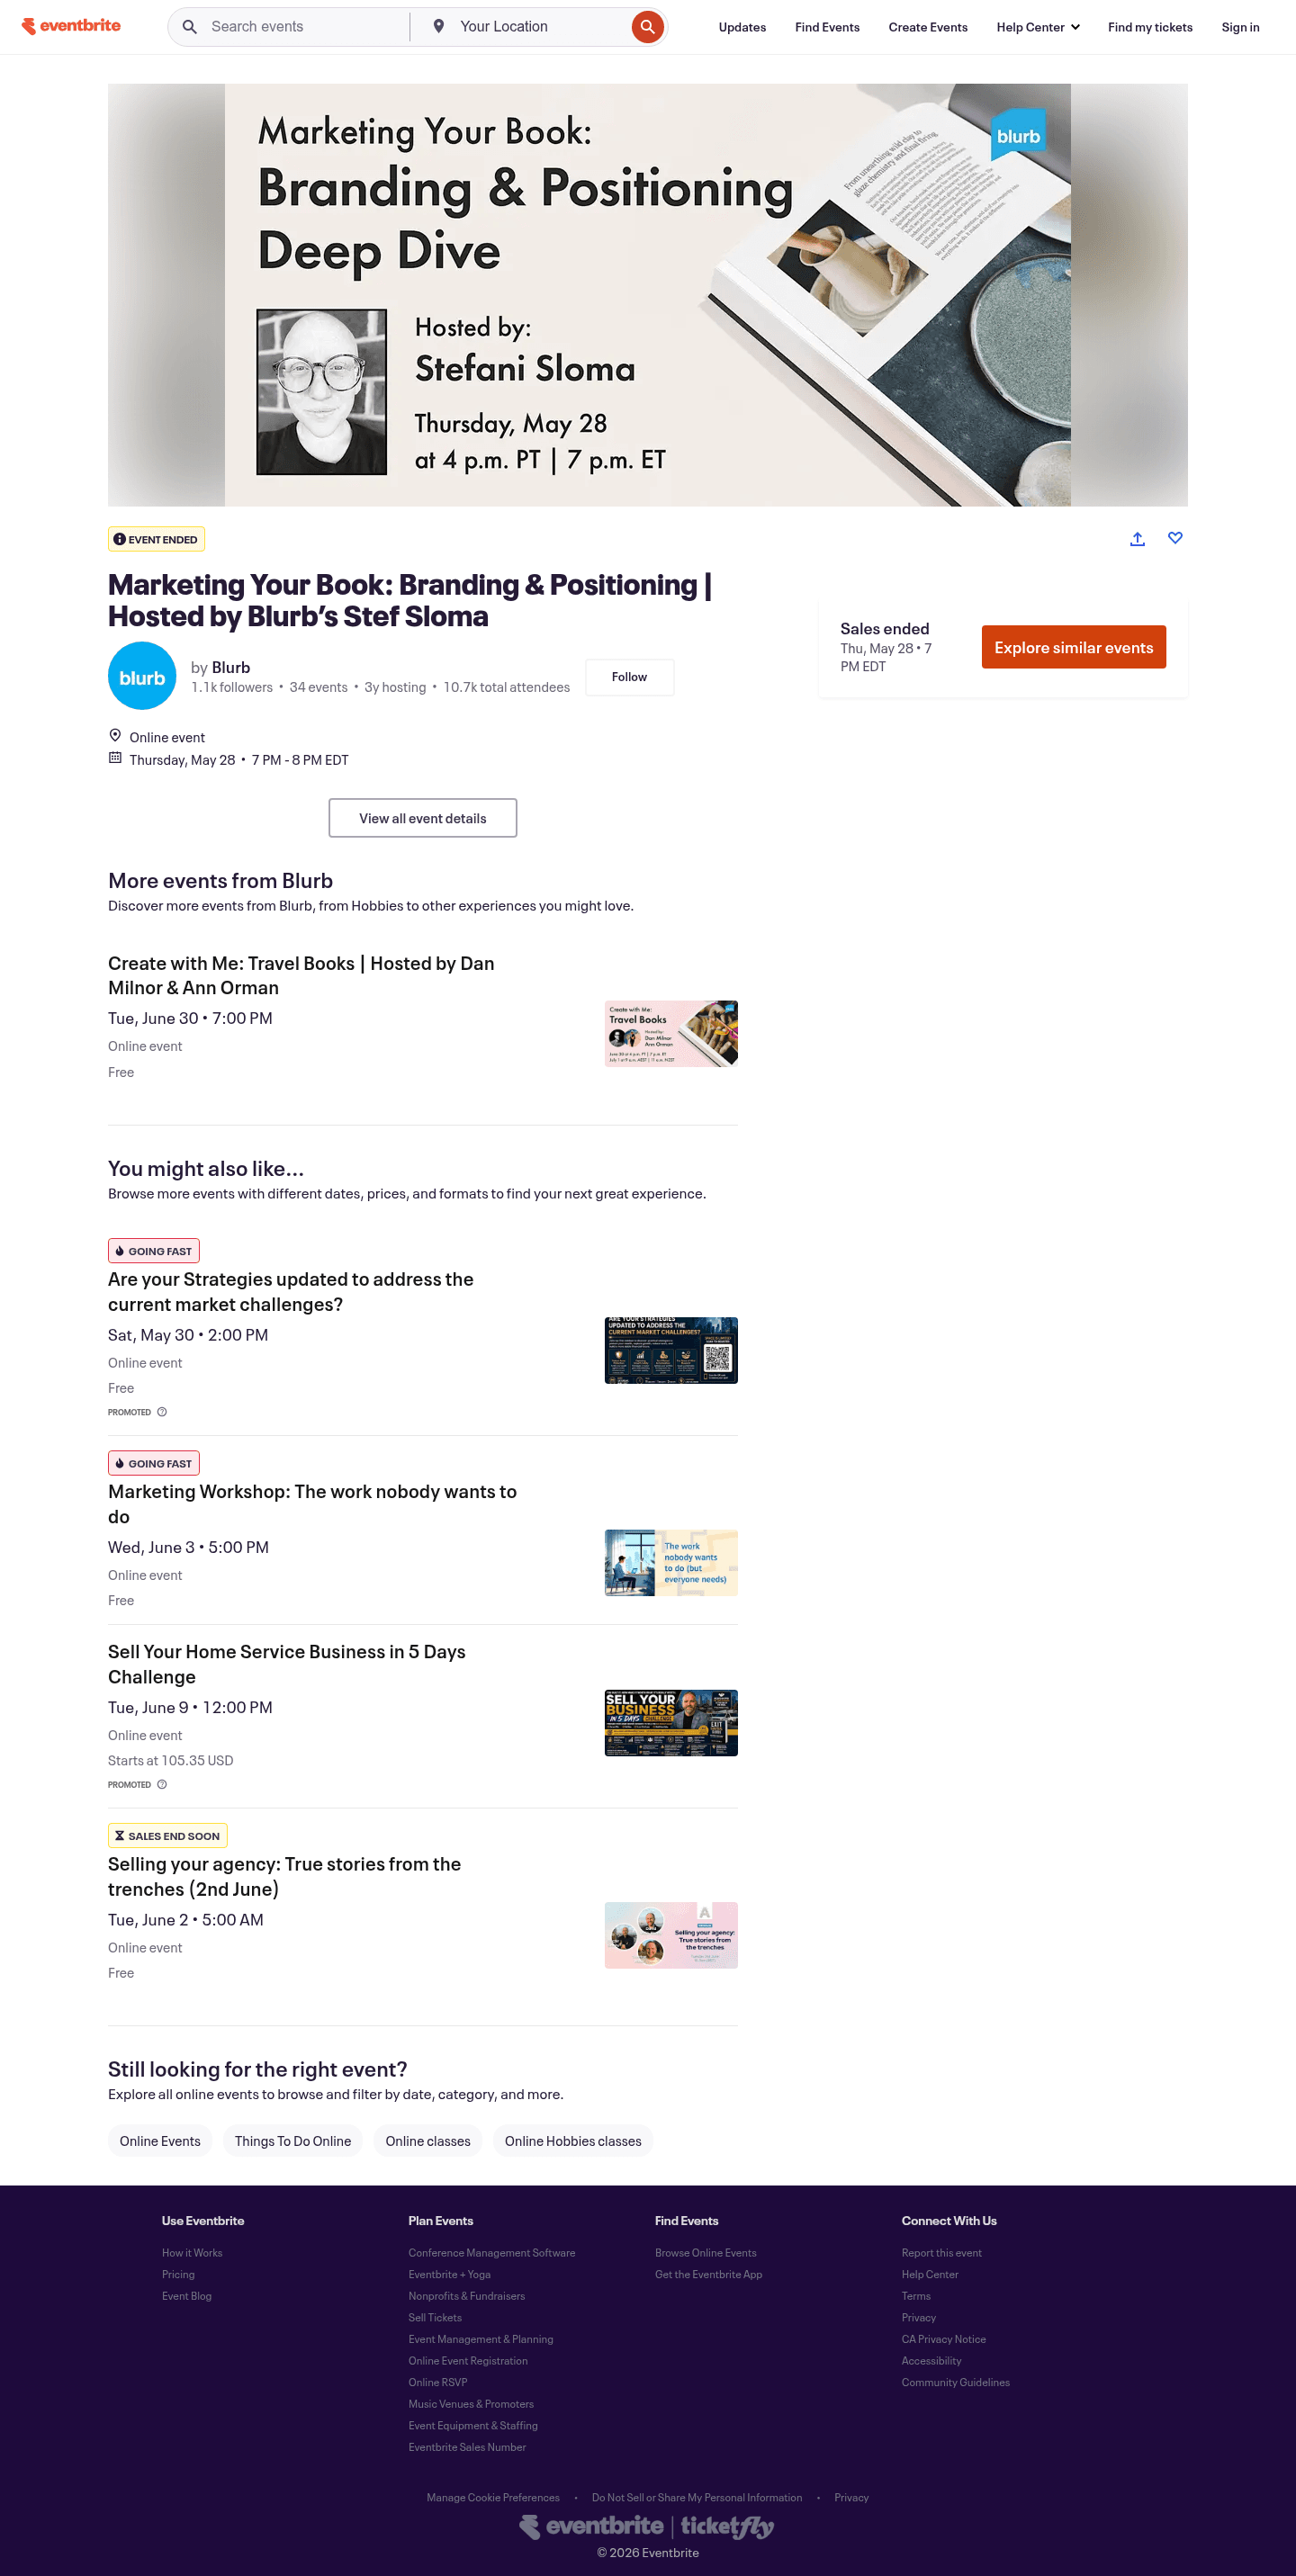
Task: Open Sell Tickets footer link
Action: 435,2317
